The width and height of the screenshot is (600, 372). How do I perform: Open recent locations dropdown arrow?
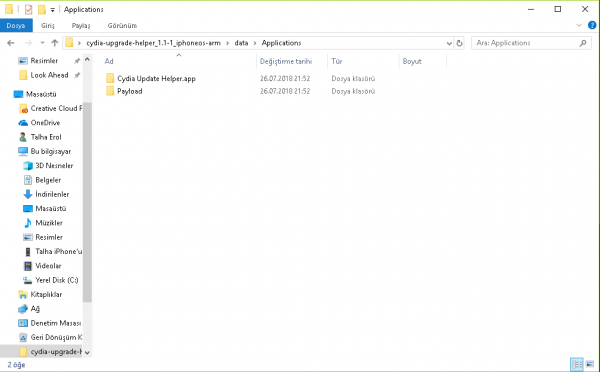tap(42, 43)
